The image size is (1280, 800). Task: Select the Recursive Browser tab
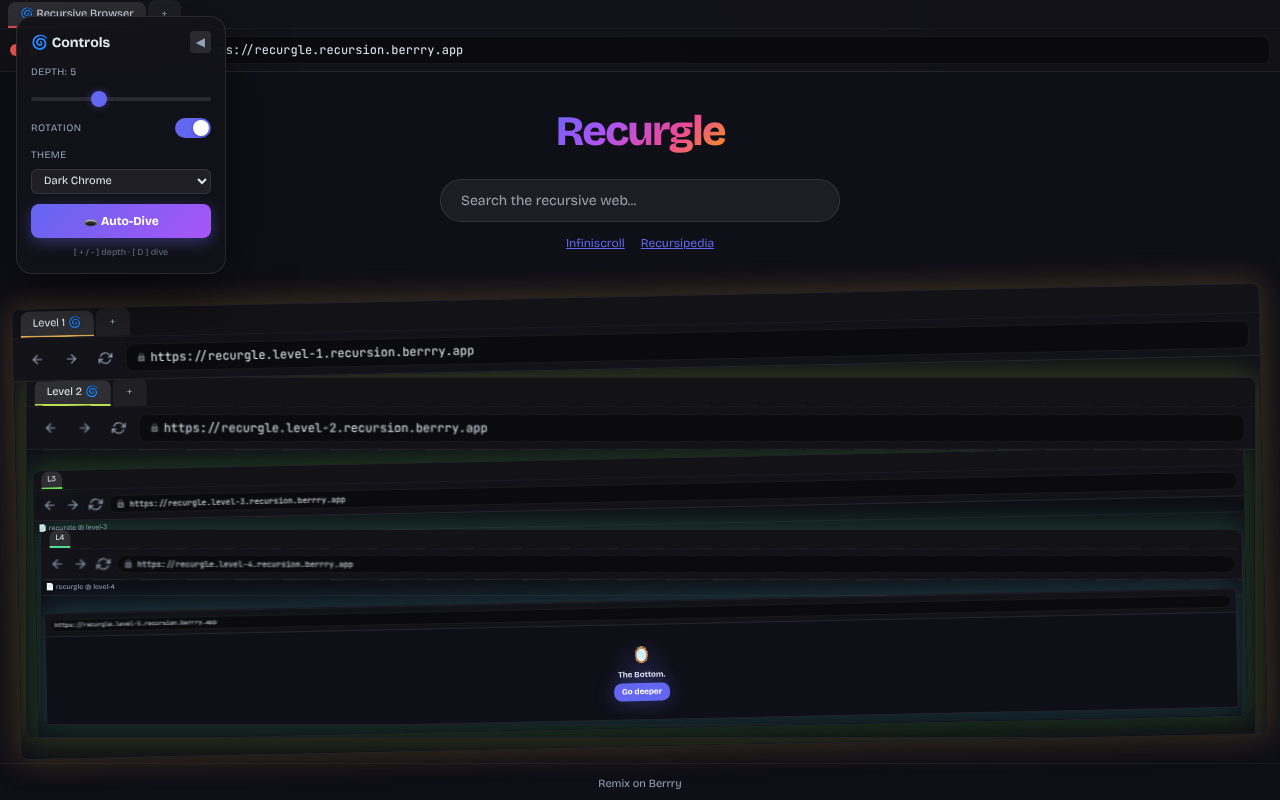(x=77, y=13)
